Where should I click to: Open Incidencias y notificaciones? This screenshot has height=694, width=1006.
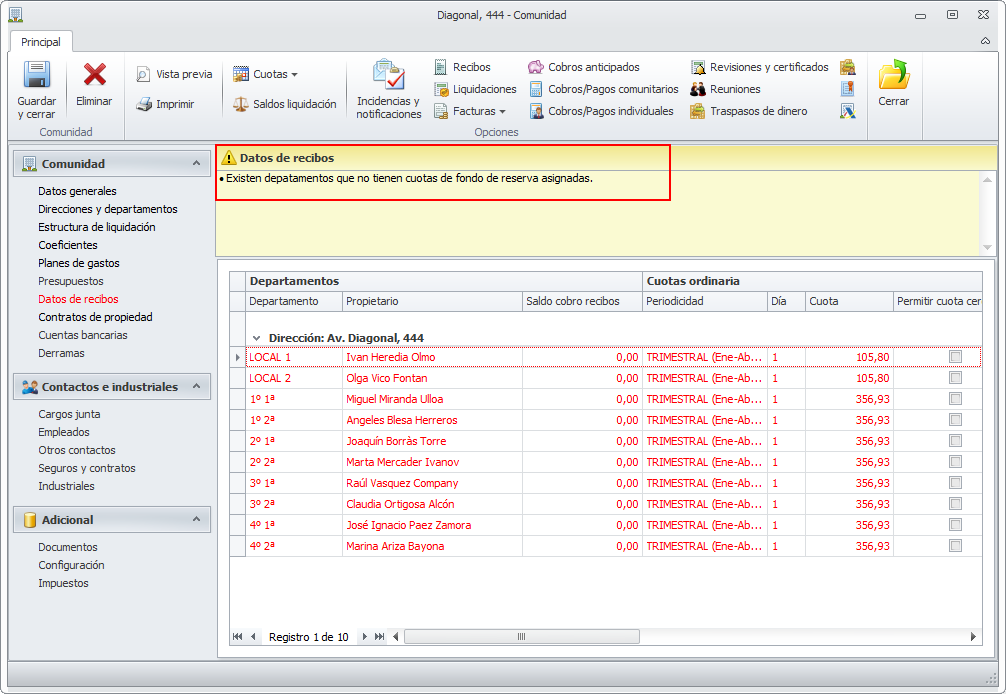click(x=389, y=89)
